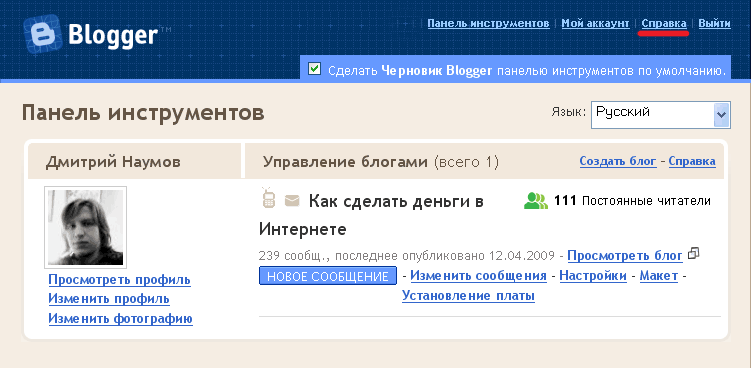Click the green followers icon
The width and height of the screenshot is (751, 368).
[x=536, y=201]
